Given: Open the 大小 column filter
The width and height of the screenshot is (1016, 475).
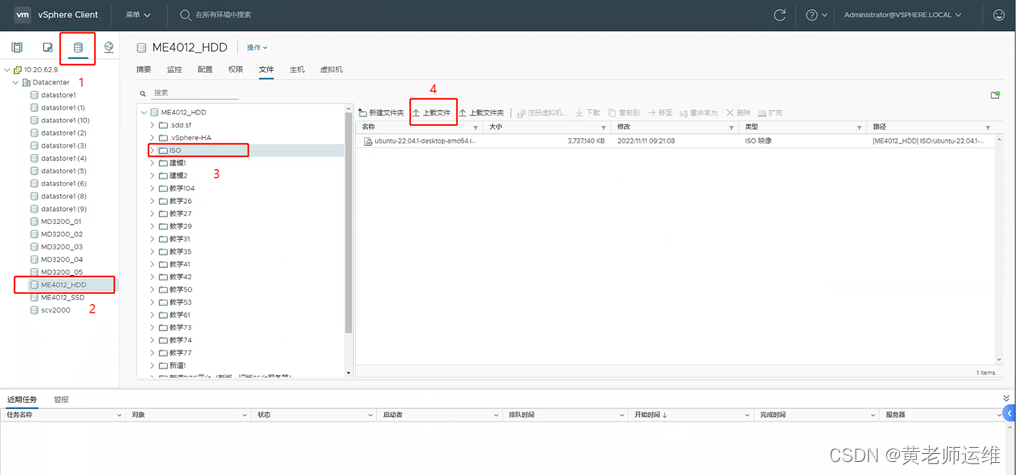Looking at the screenshot, I should point(604,128).
